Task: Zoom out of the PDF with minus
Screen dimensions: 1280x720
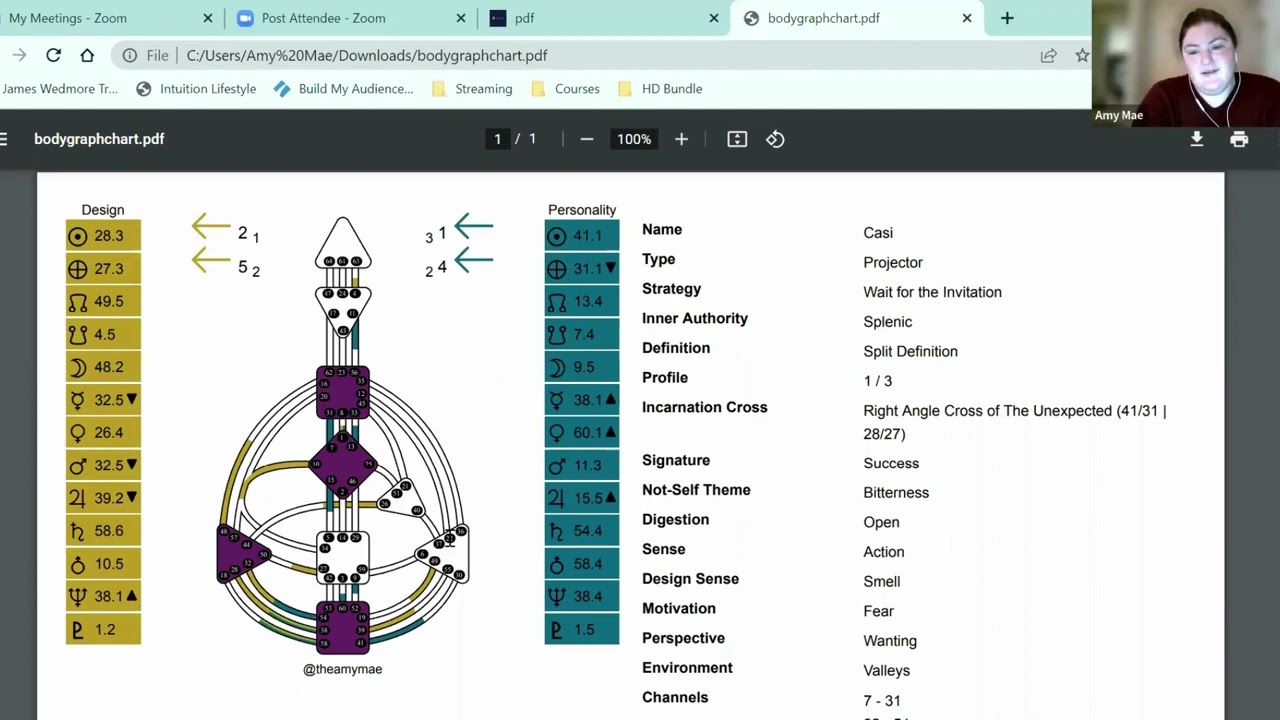Action: 587,139
